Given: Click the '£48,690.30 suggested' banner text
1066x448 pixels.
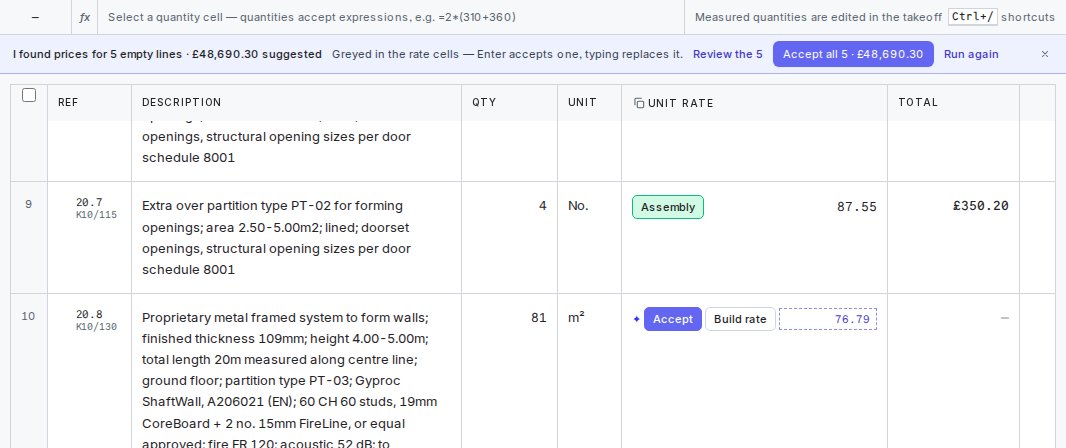Looking at the screenshot, I should coord(257,54).
